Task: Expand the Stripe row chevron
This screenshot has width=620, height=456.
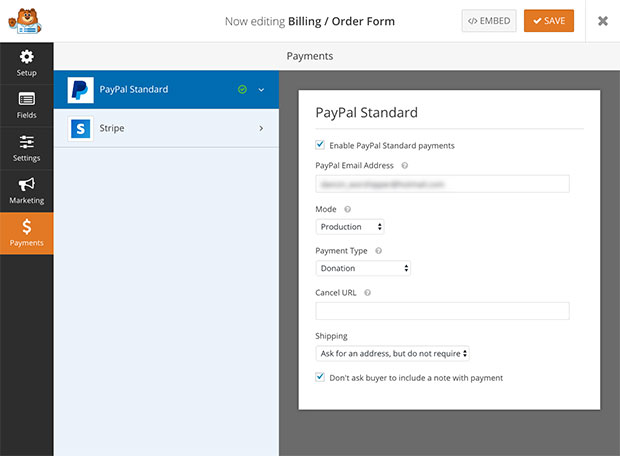Action: tap(261, 128)
